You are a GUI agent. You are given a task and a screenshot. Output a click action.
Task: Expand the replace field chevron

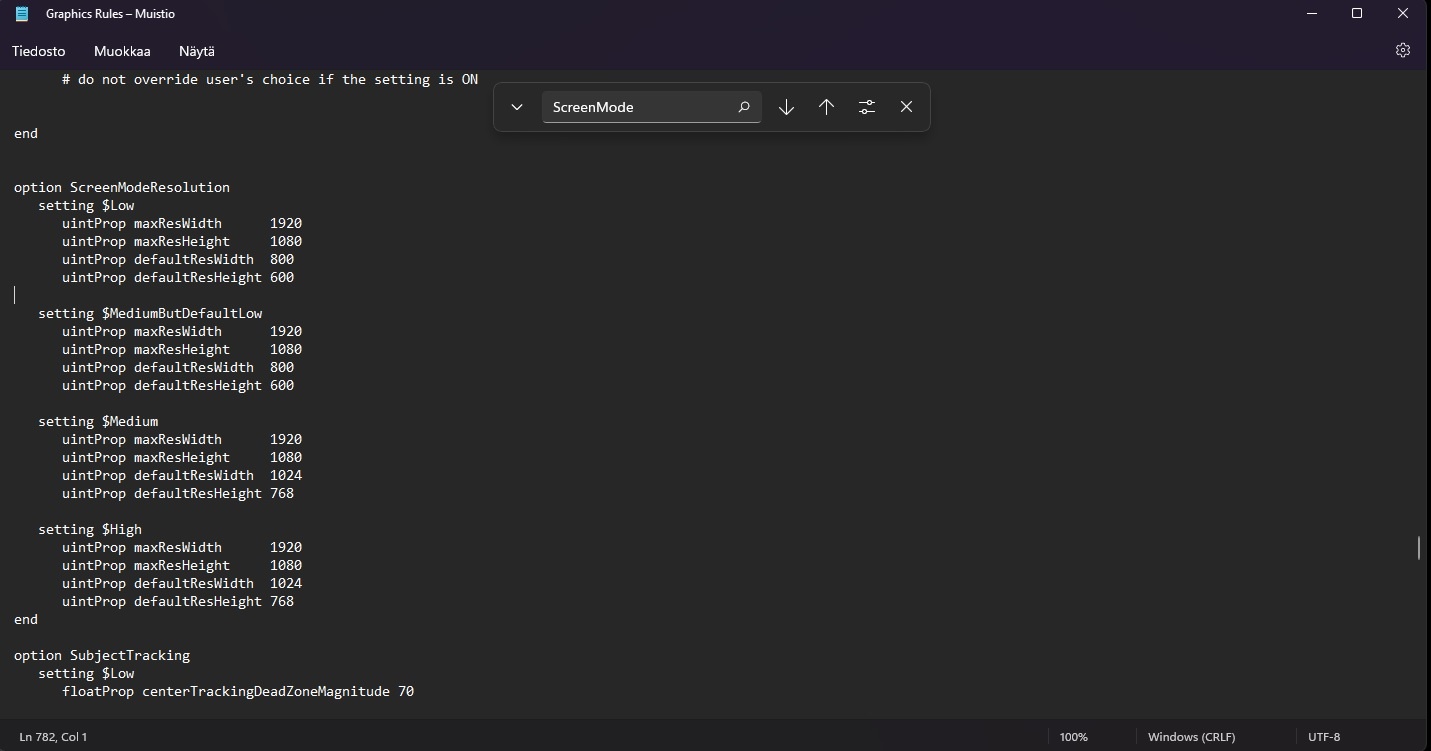pyautogui.click(x=517, y=107)
